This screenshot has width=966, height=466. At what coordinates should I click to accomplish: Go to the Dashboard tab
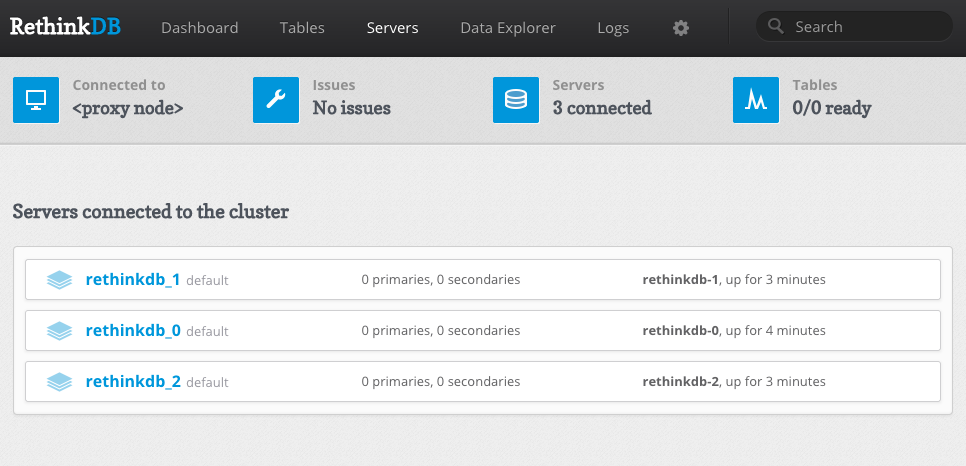pos(200,28)
